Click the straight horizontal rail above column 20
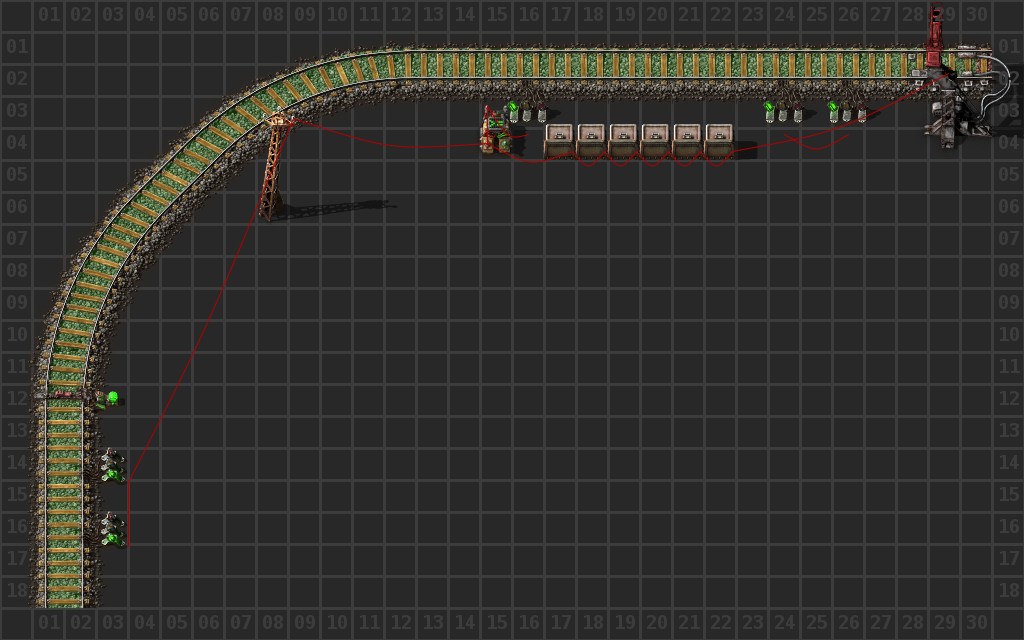Image resolution: width=1024 pixels, height=640 pixels. click(x=656, y=64)
